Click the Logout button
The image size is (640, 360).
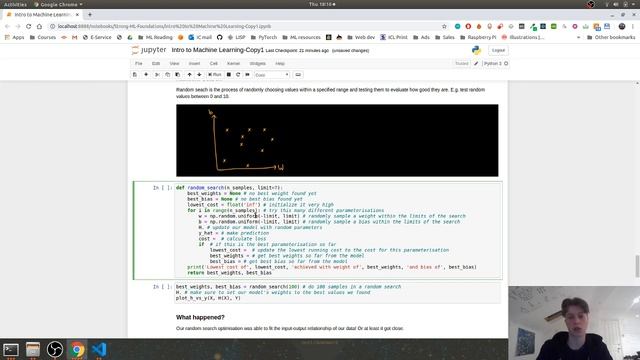[498, 50]
